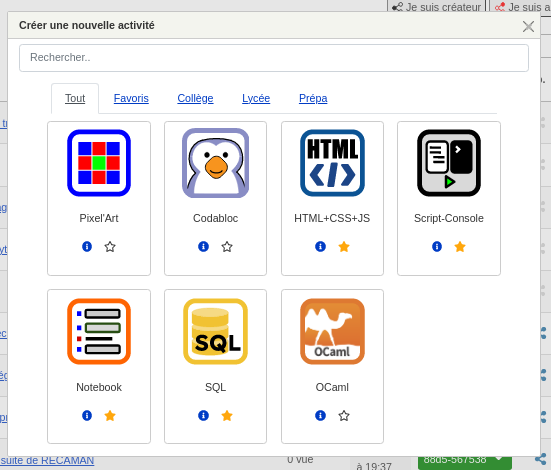This screenshot has height=470, width=551.
Task: Show info for Notebook
Action: 87,416
